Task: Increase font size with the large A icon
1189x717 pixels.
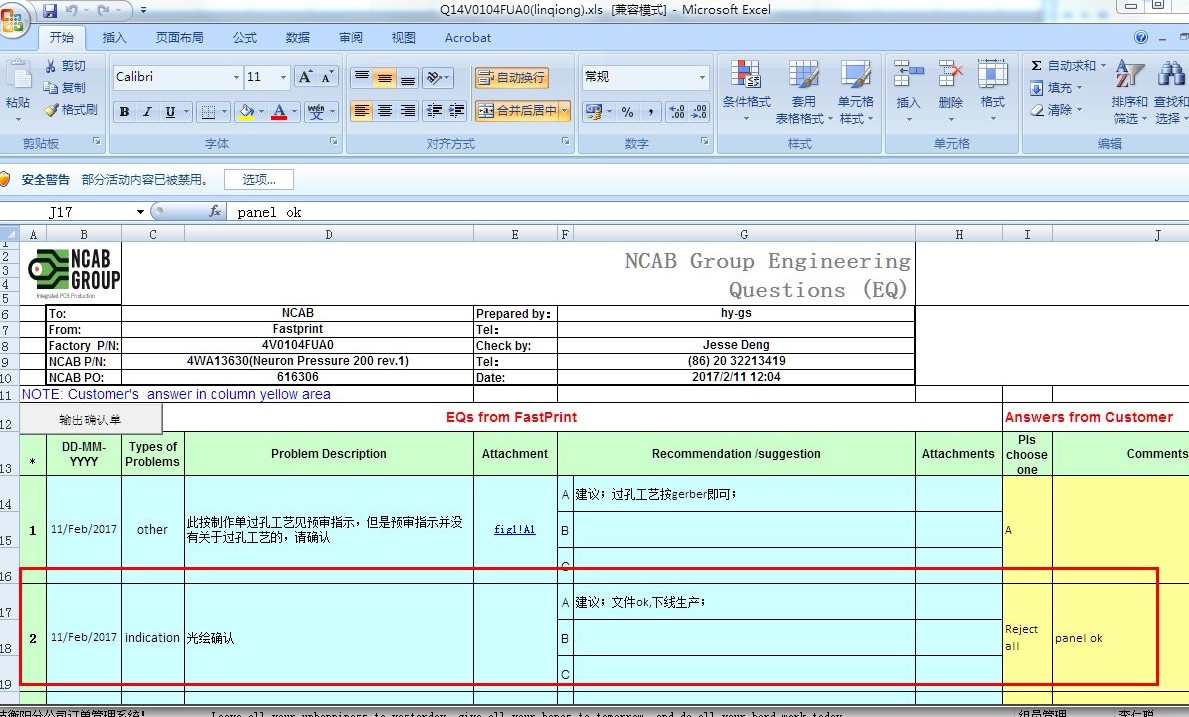Action: 305,77
